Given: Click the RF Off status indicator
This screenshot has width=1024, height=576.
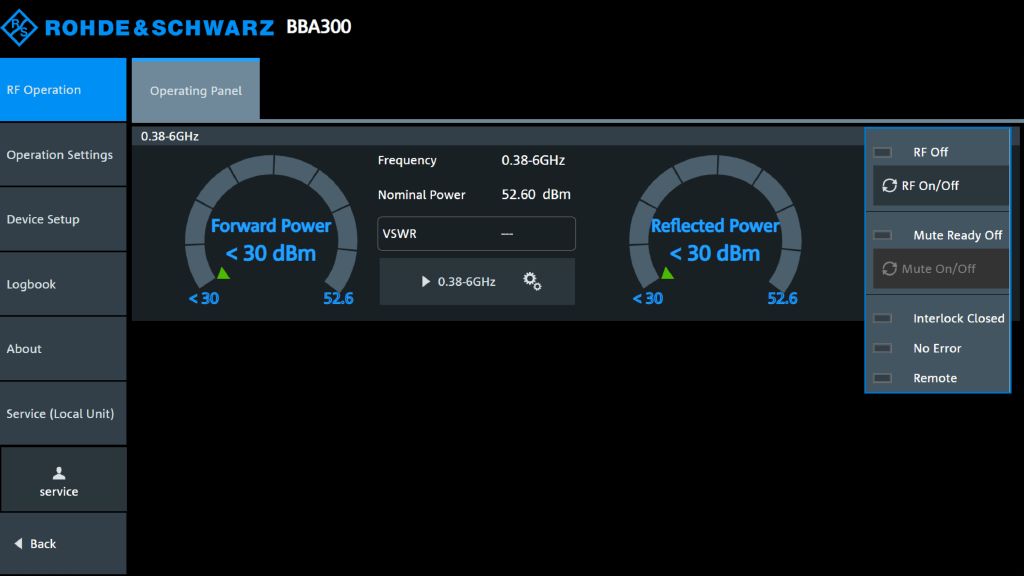Looking at the screenshot, I should pyautogui.click(x=882, y=153).
